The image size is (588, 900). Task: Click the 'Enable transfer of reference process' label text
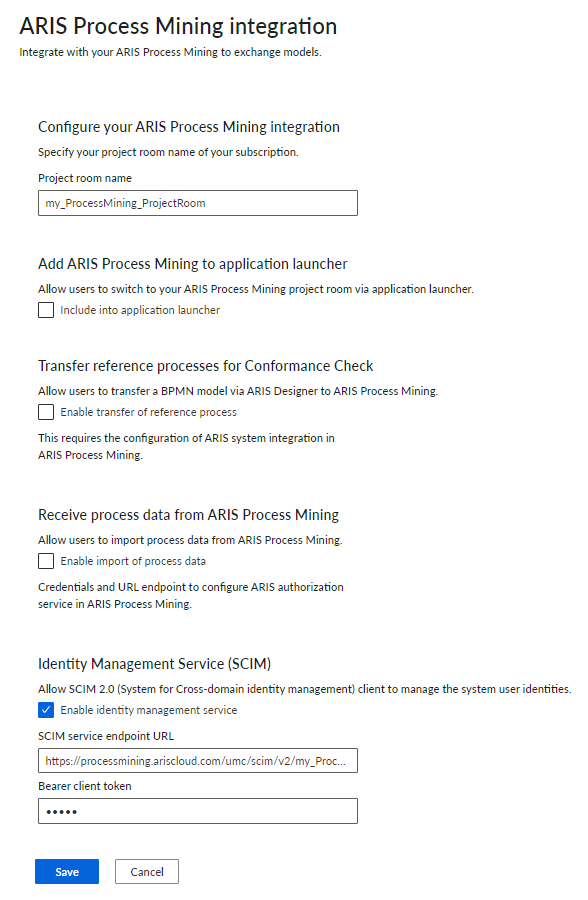pos(148,412)
